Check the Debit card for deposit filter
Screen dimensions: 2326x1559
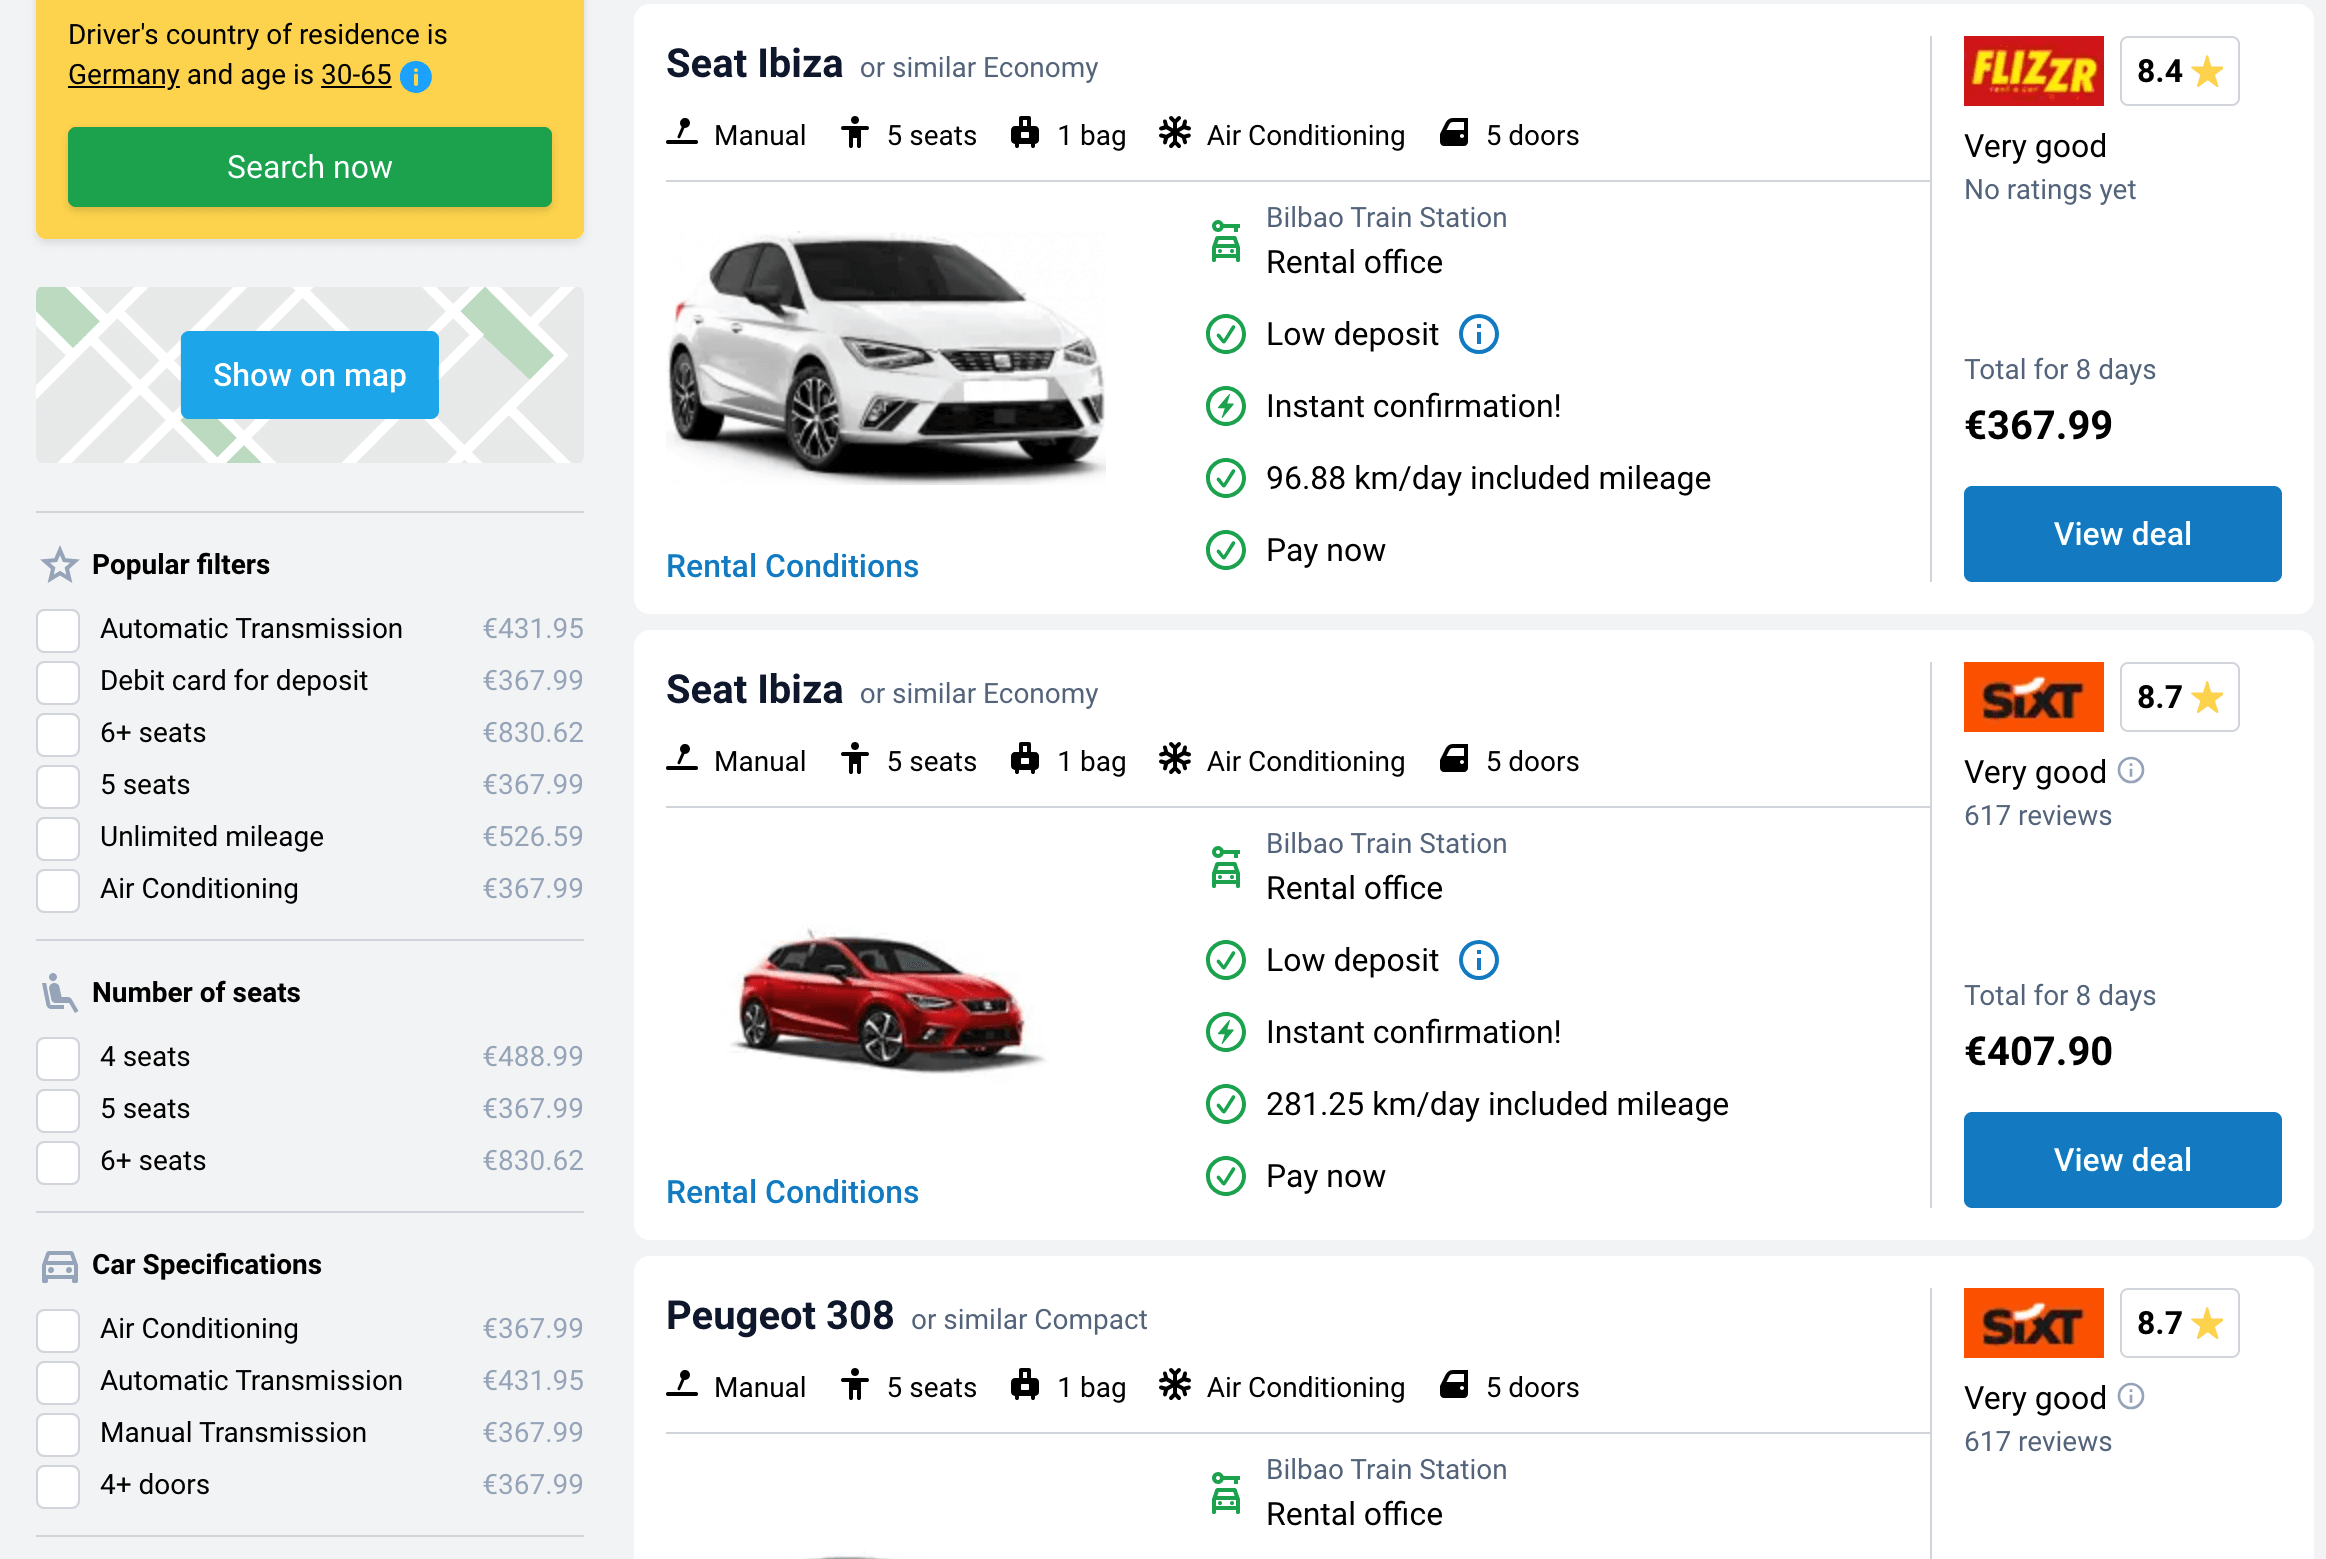[58, 682]
